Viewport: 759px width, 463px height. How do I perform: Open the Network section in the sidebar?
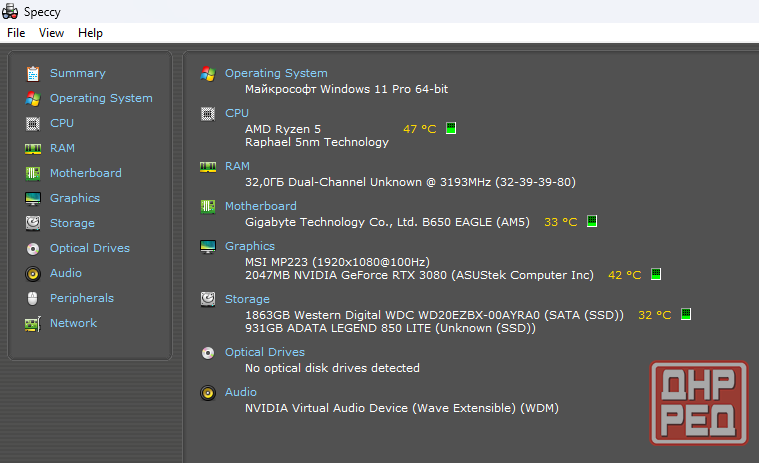tap(74, 323)
